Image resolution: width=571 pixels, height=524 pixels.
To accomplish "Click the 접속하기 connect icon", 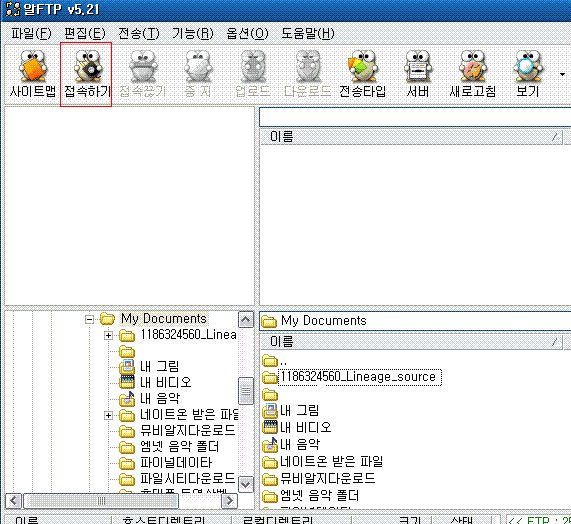I will (x=87, y=74).
